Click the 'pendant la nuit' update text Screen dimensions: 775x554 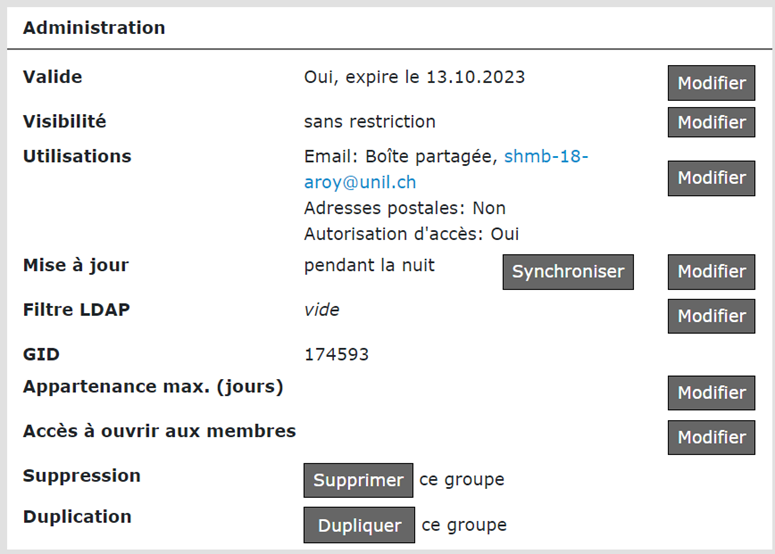369,266
